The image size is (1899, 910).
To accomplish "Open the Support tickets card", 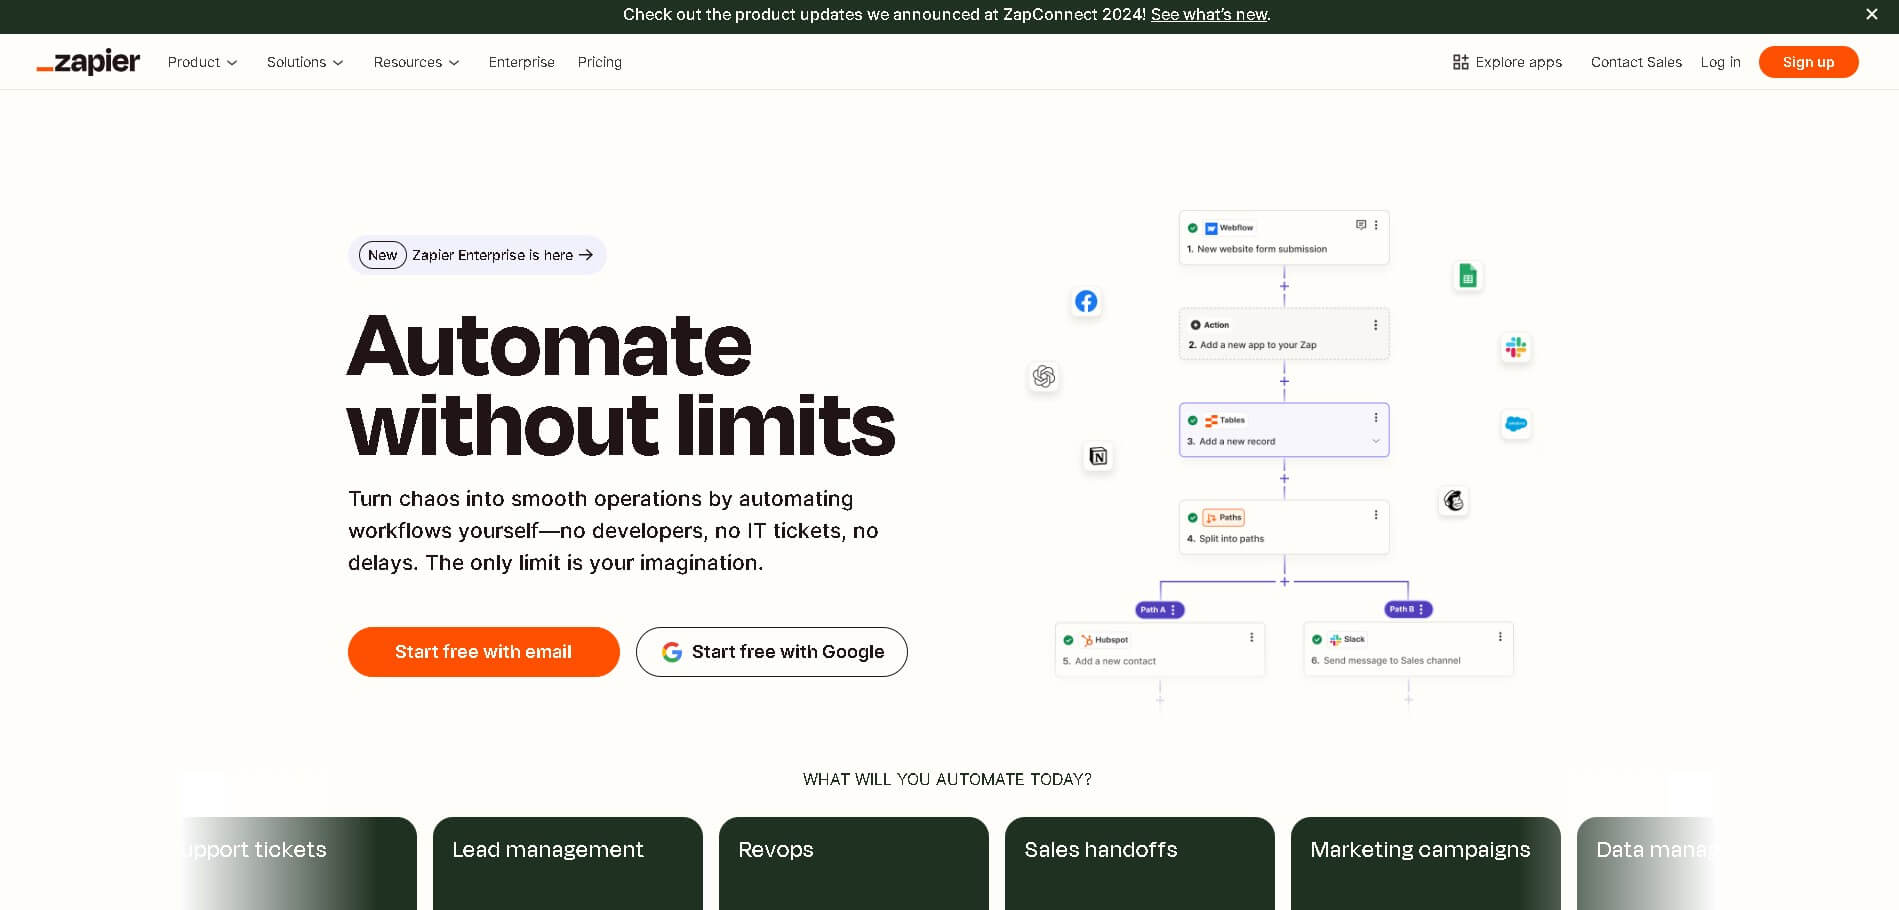I will [x=299, y=864].
